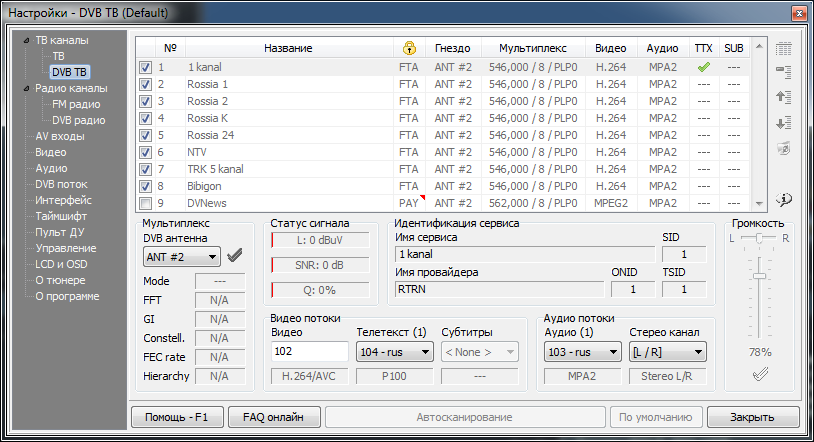Click the Закрыть button
Screen dimensions: 814x442
click(753, 417)
